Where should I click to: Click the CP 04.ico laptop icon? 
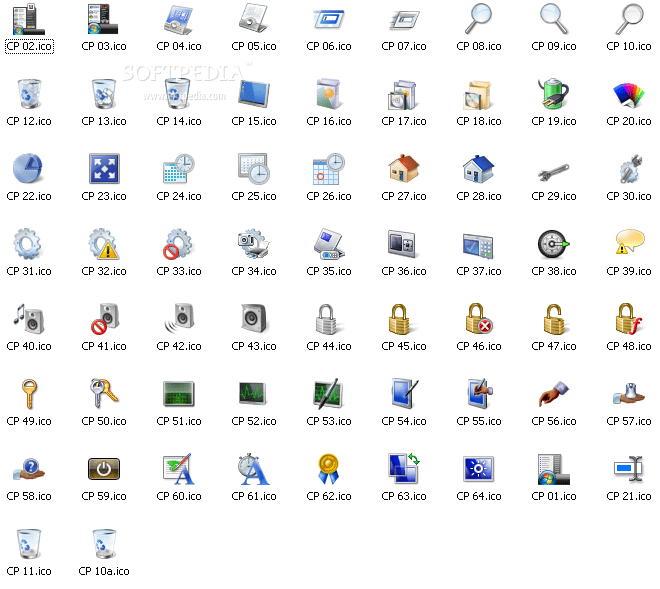pyautogui.click(x=179, y=20)
